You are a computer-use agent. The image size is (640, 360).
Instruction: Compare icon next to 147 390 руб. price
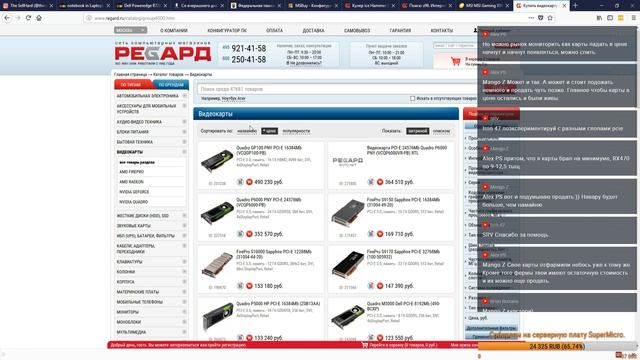click(x=371, y=286)
